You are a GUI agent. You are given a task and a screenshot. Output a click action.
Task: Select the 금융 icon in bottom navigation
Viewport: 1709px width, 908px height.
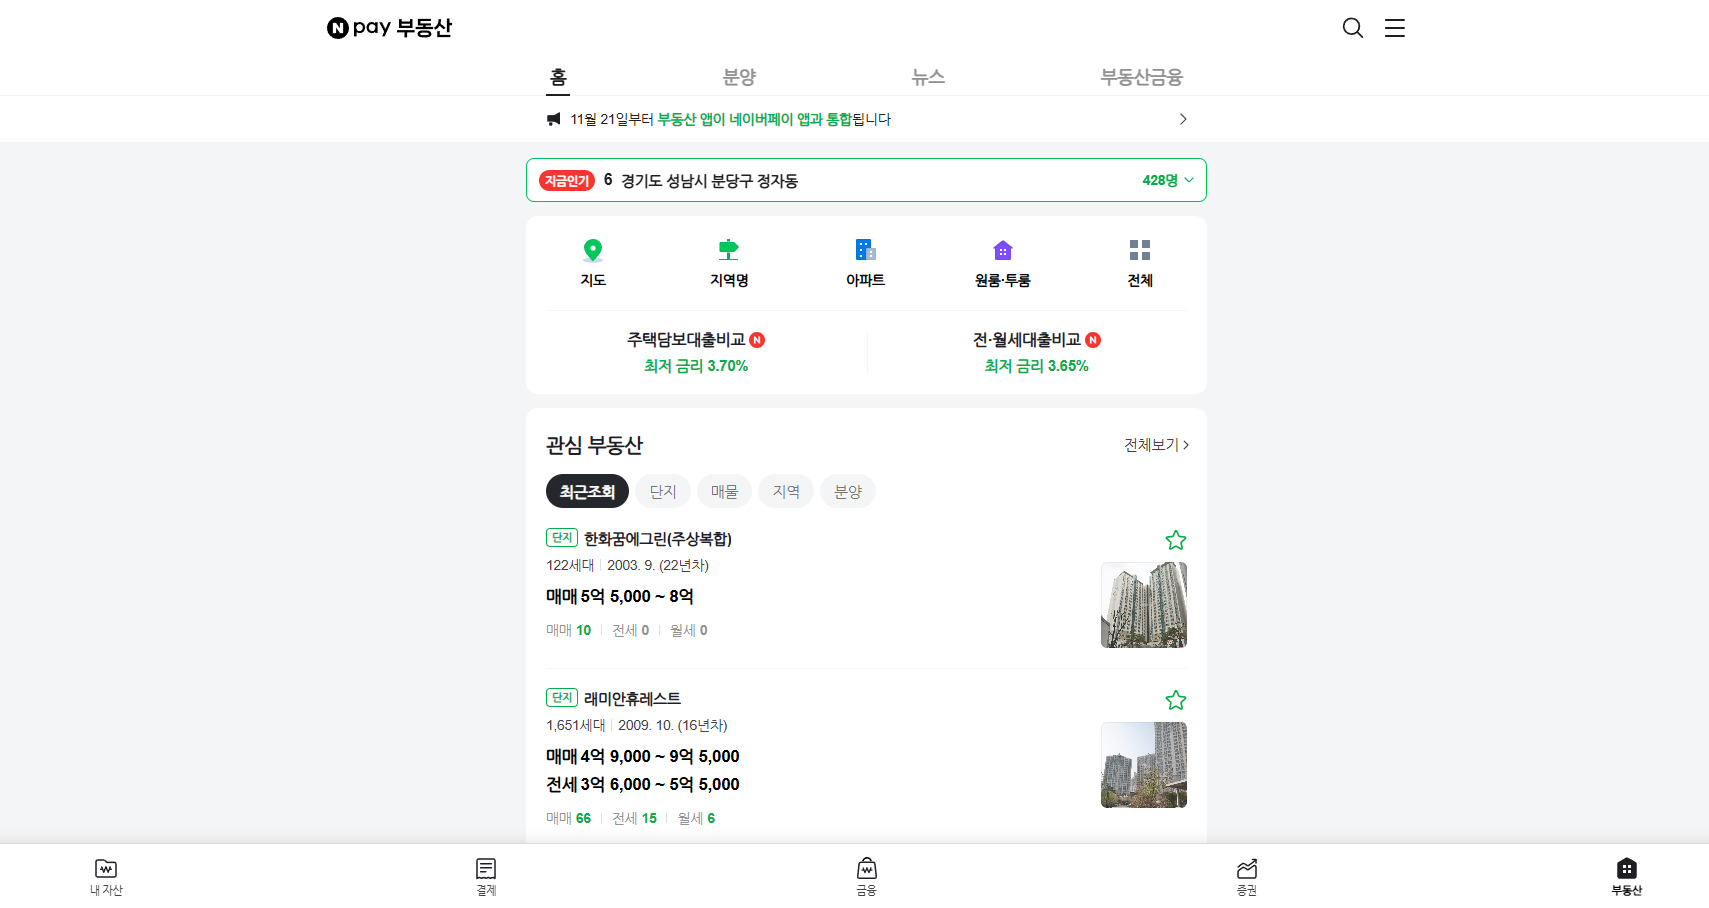click(x=866, y=874)
